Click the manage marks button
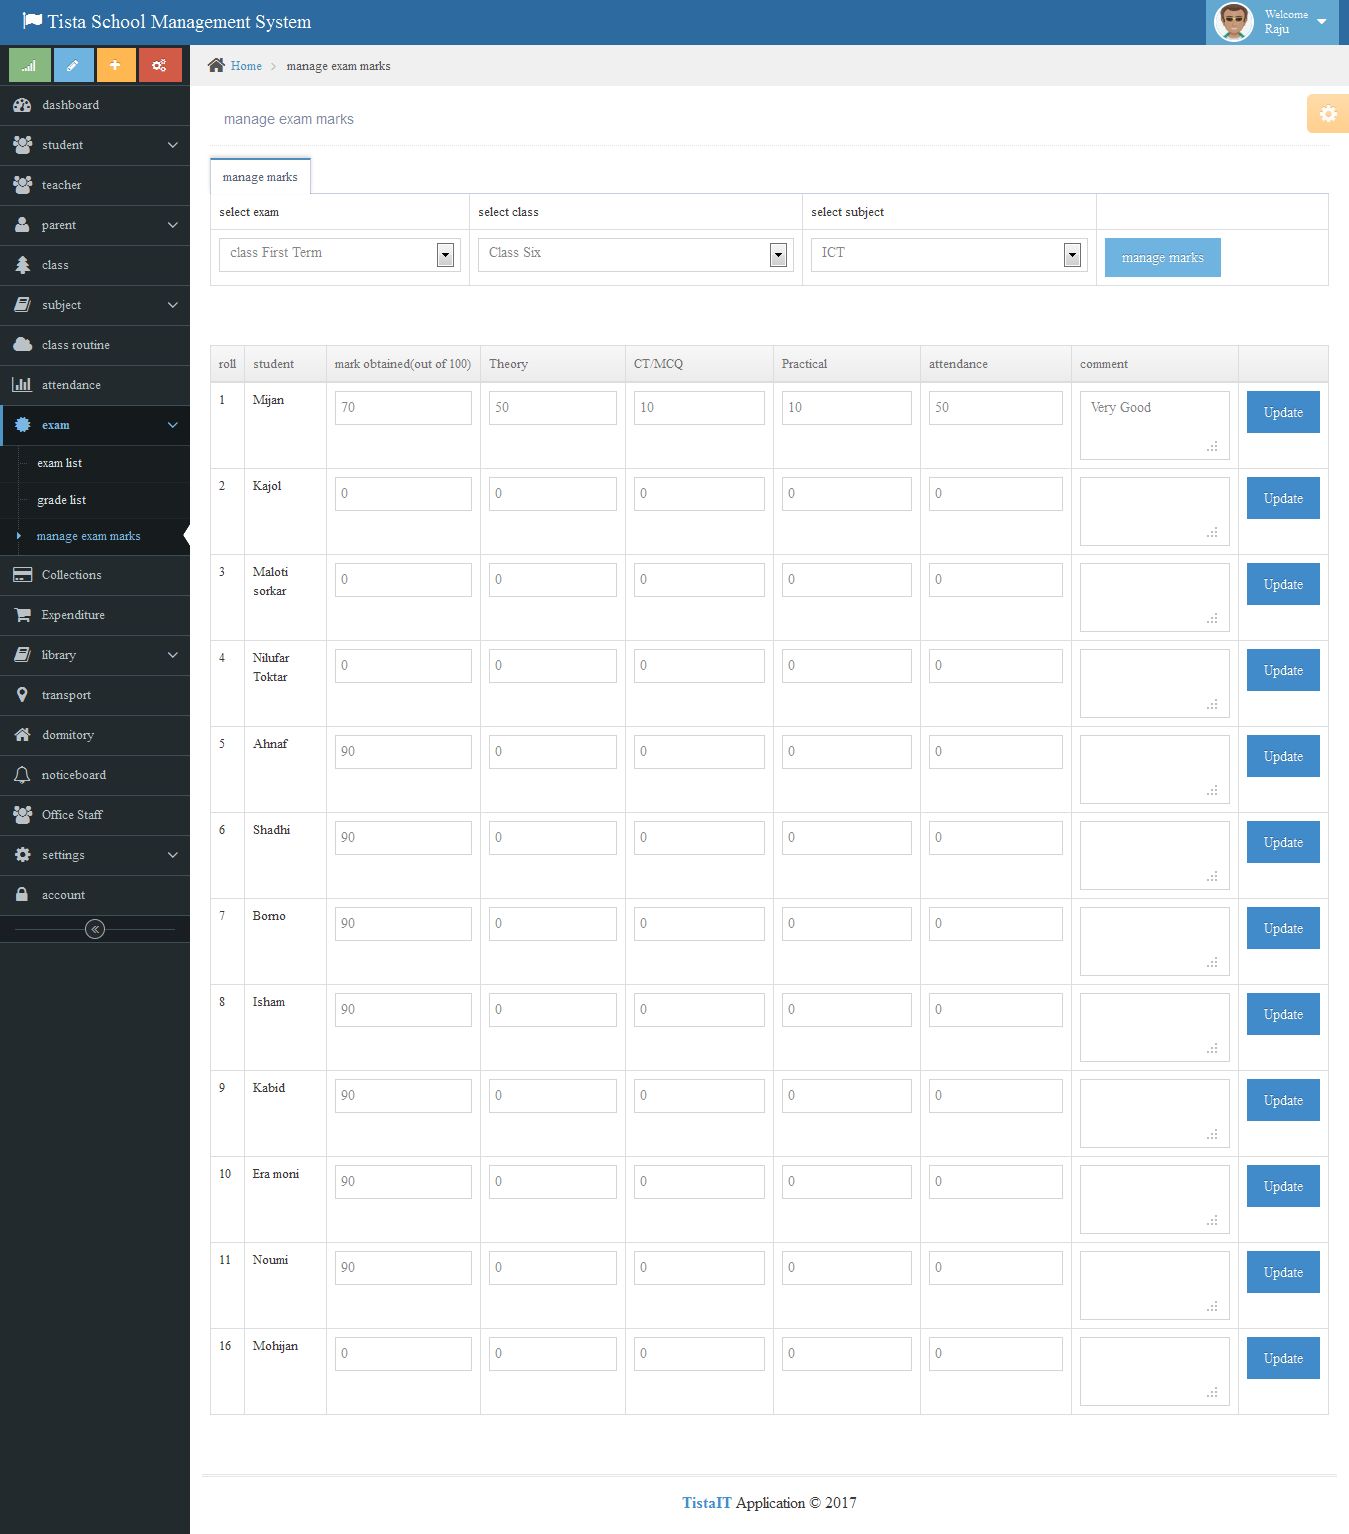This screenshot has height=1534, width=1349. pyautogui.click(x=1162, y=257)
